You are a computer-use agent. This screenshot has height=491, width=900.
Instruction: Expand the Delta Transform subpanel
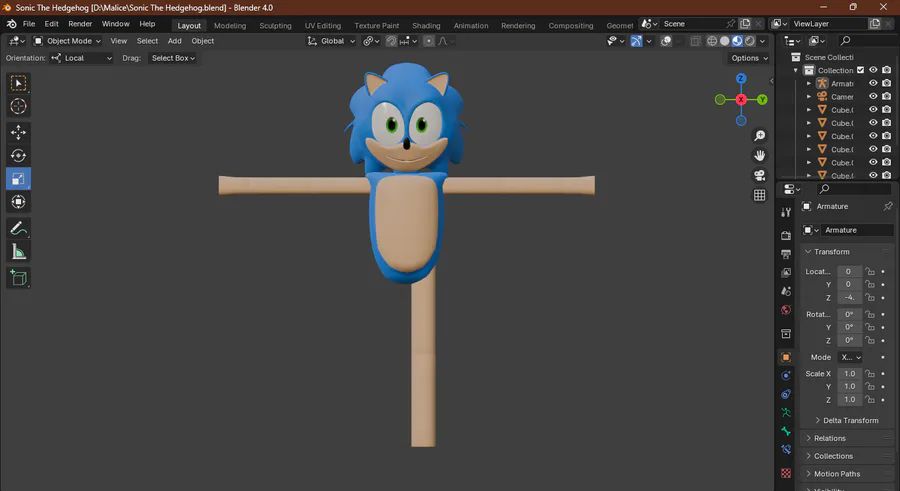847,420
